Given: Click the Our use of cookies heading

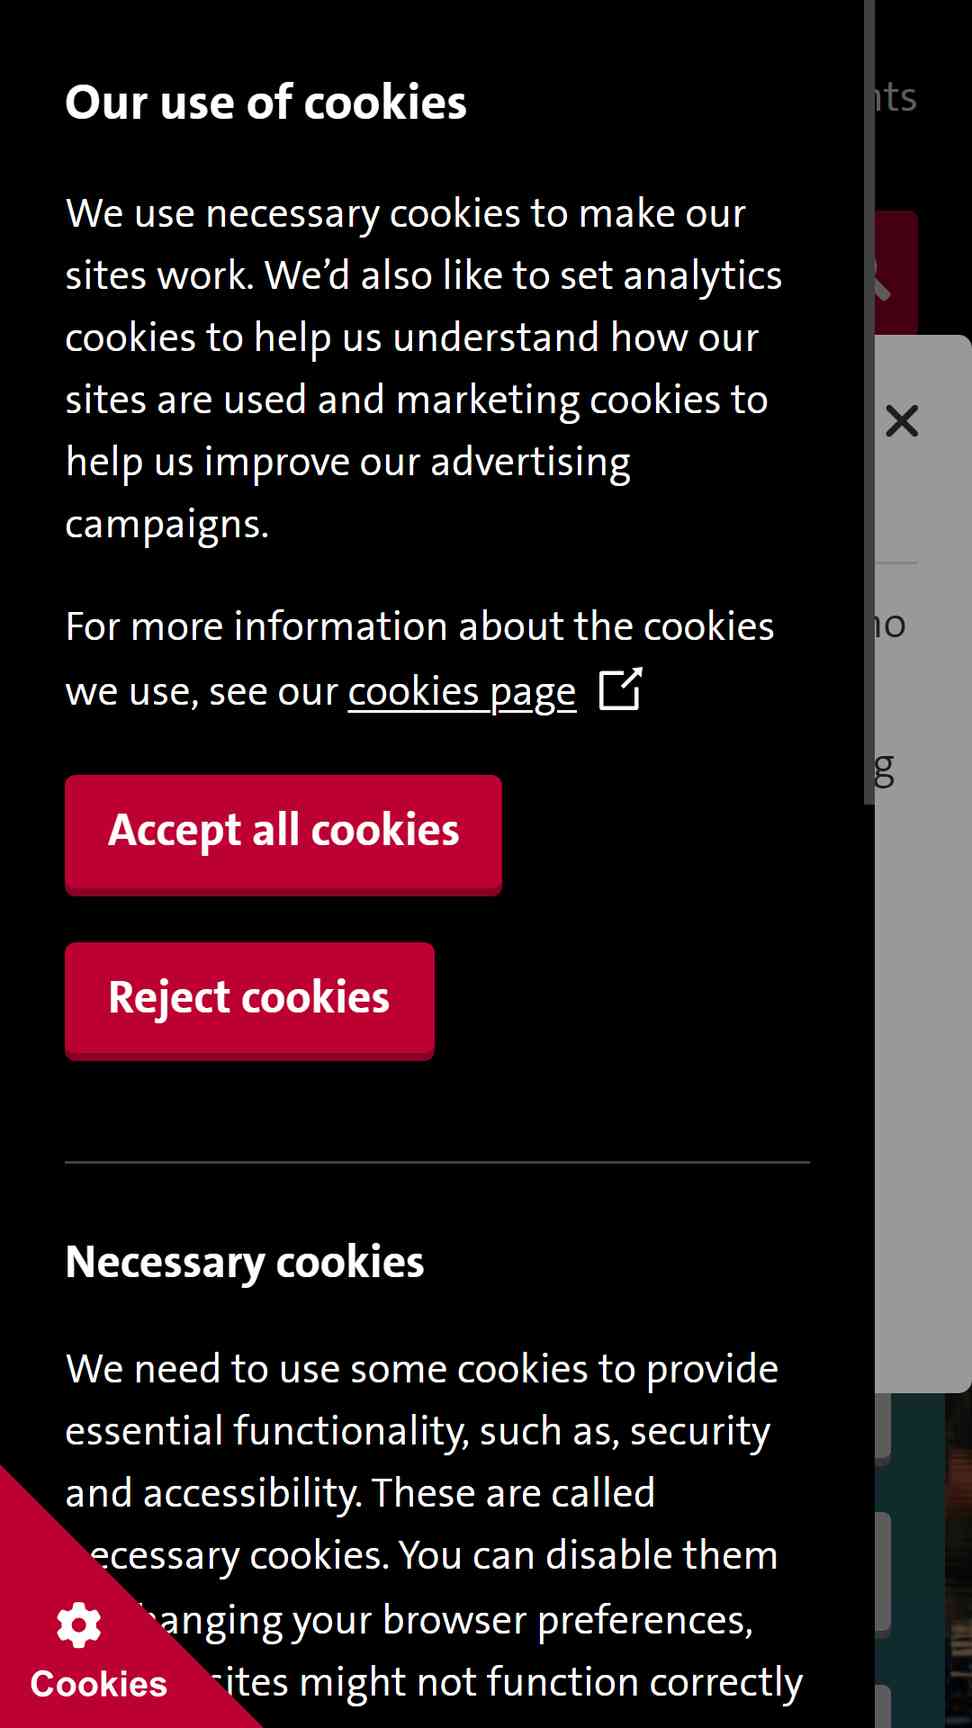Looking at the screenshot, I should (x=266, y=102).
